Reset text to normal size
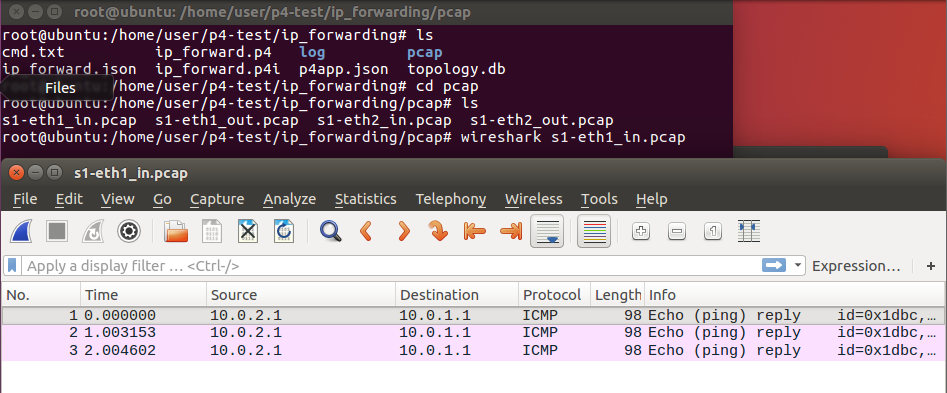Image resolution: width=947 pixels, height=393 pixels. pos(713,231)
